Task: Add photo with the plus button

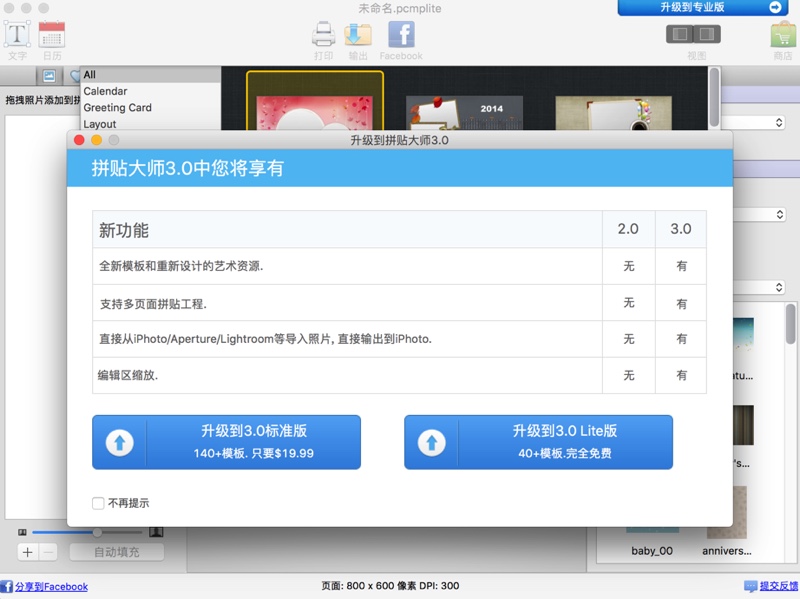Action: coord(28,552)
